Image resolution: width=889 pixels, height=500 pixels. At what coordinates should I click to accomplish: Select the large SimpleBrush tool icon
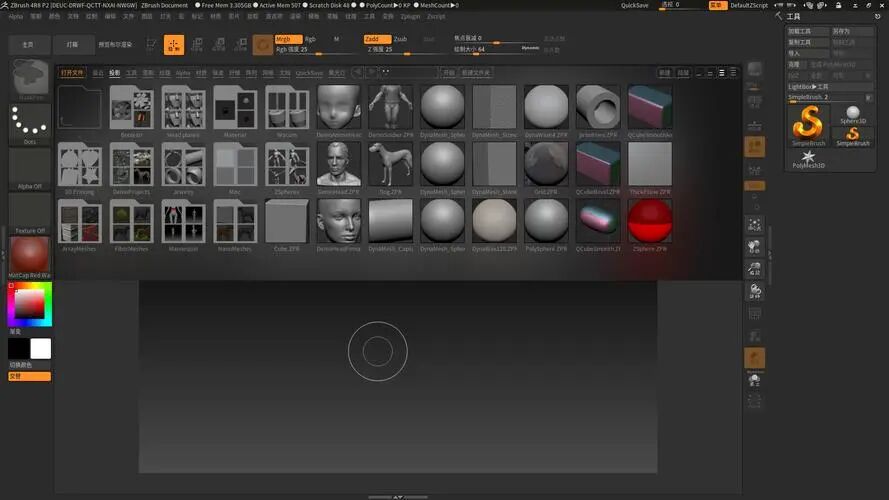[x=808, y=124]
